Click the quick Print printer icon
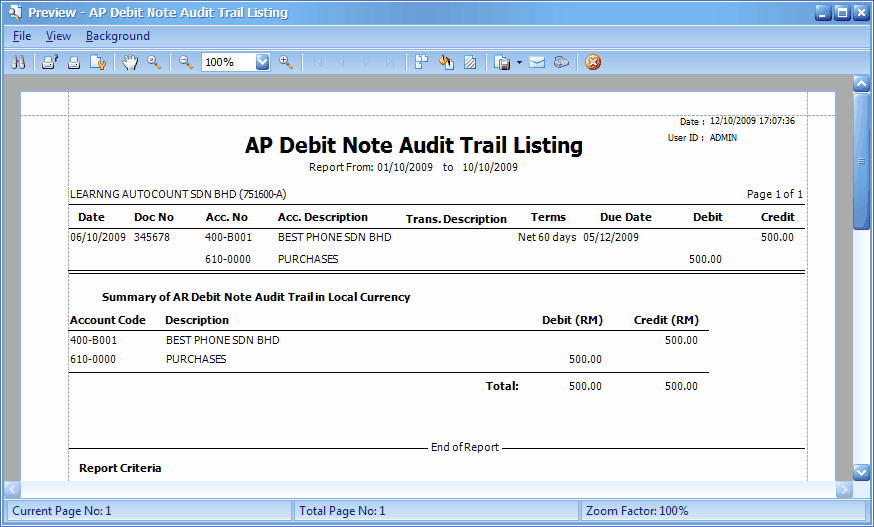The image size is (874, 527). pyautogui.click(x=74, y=62)
